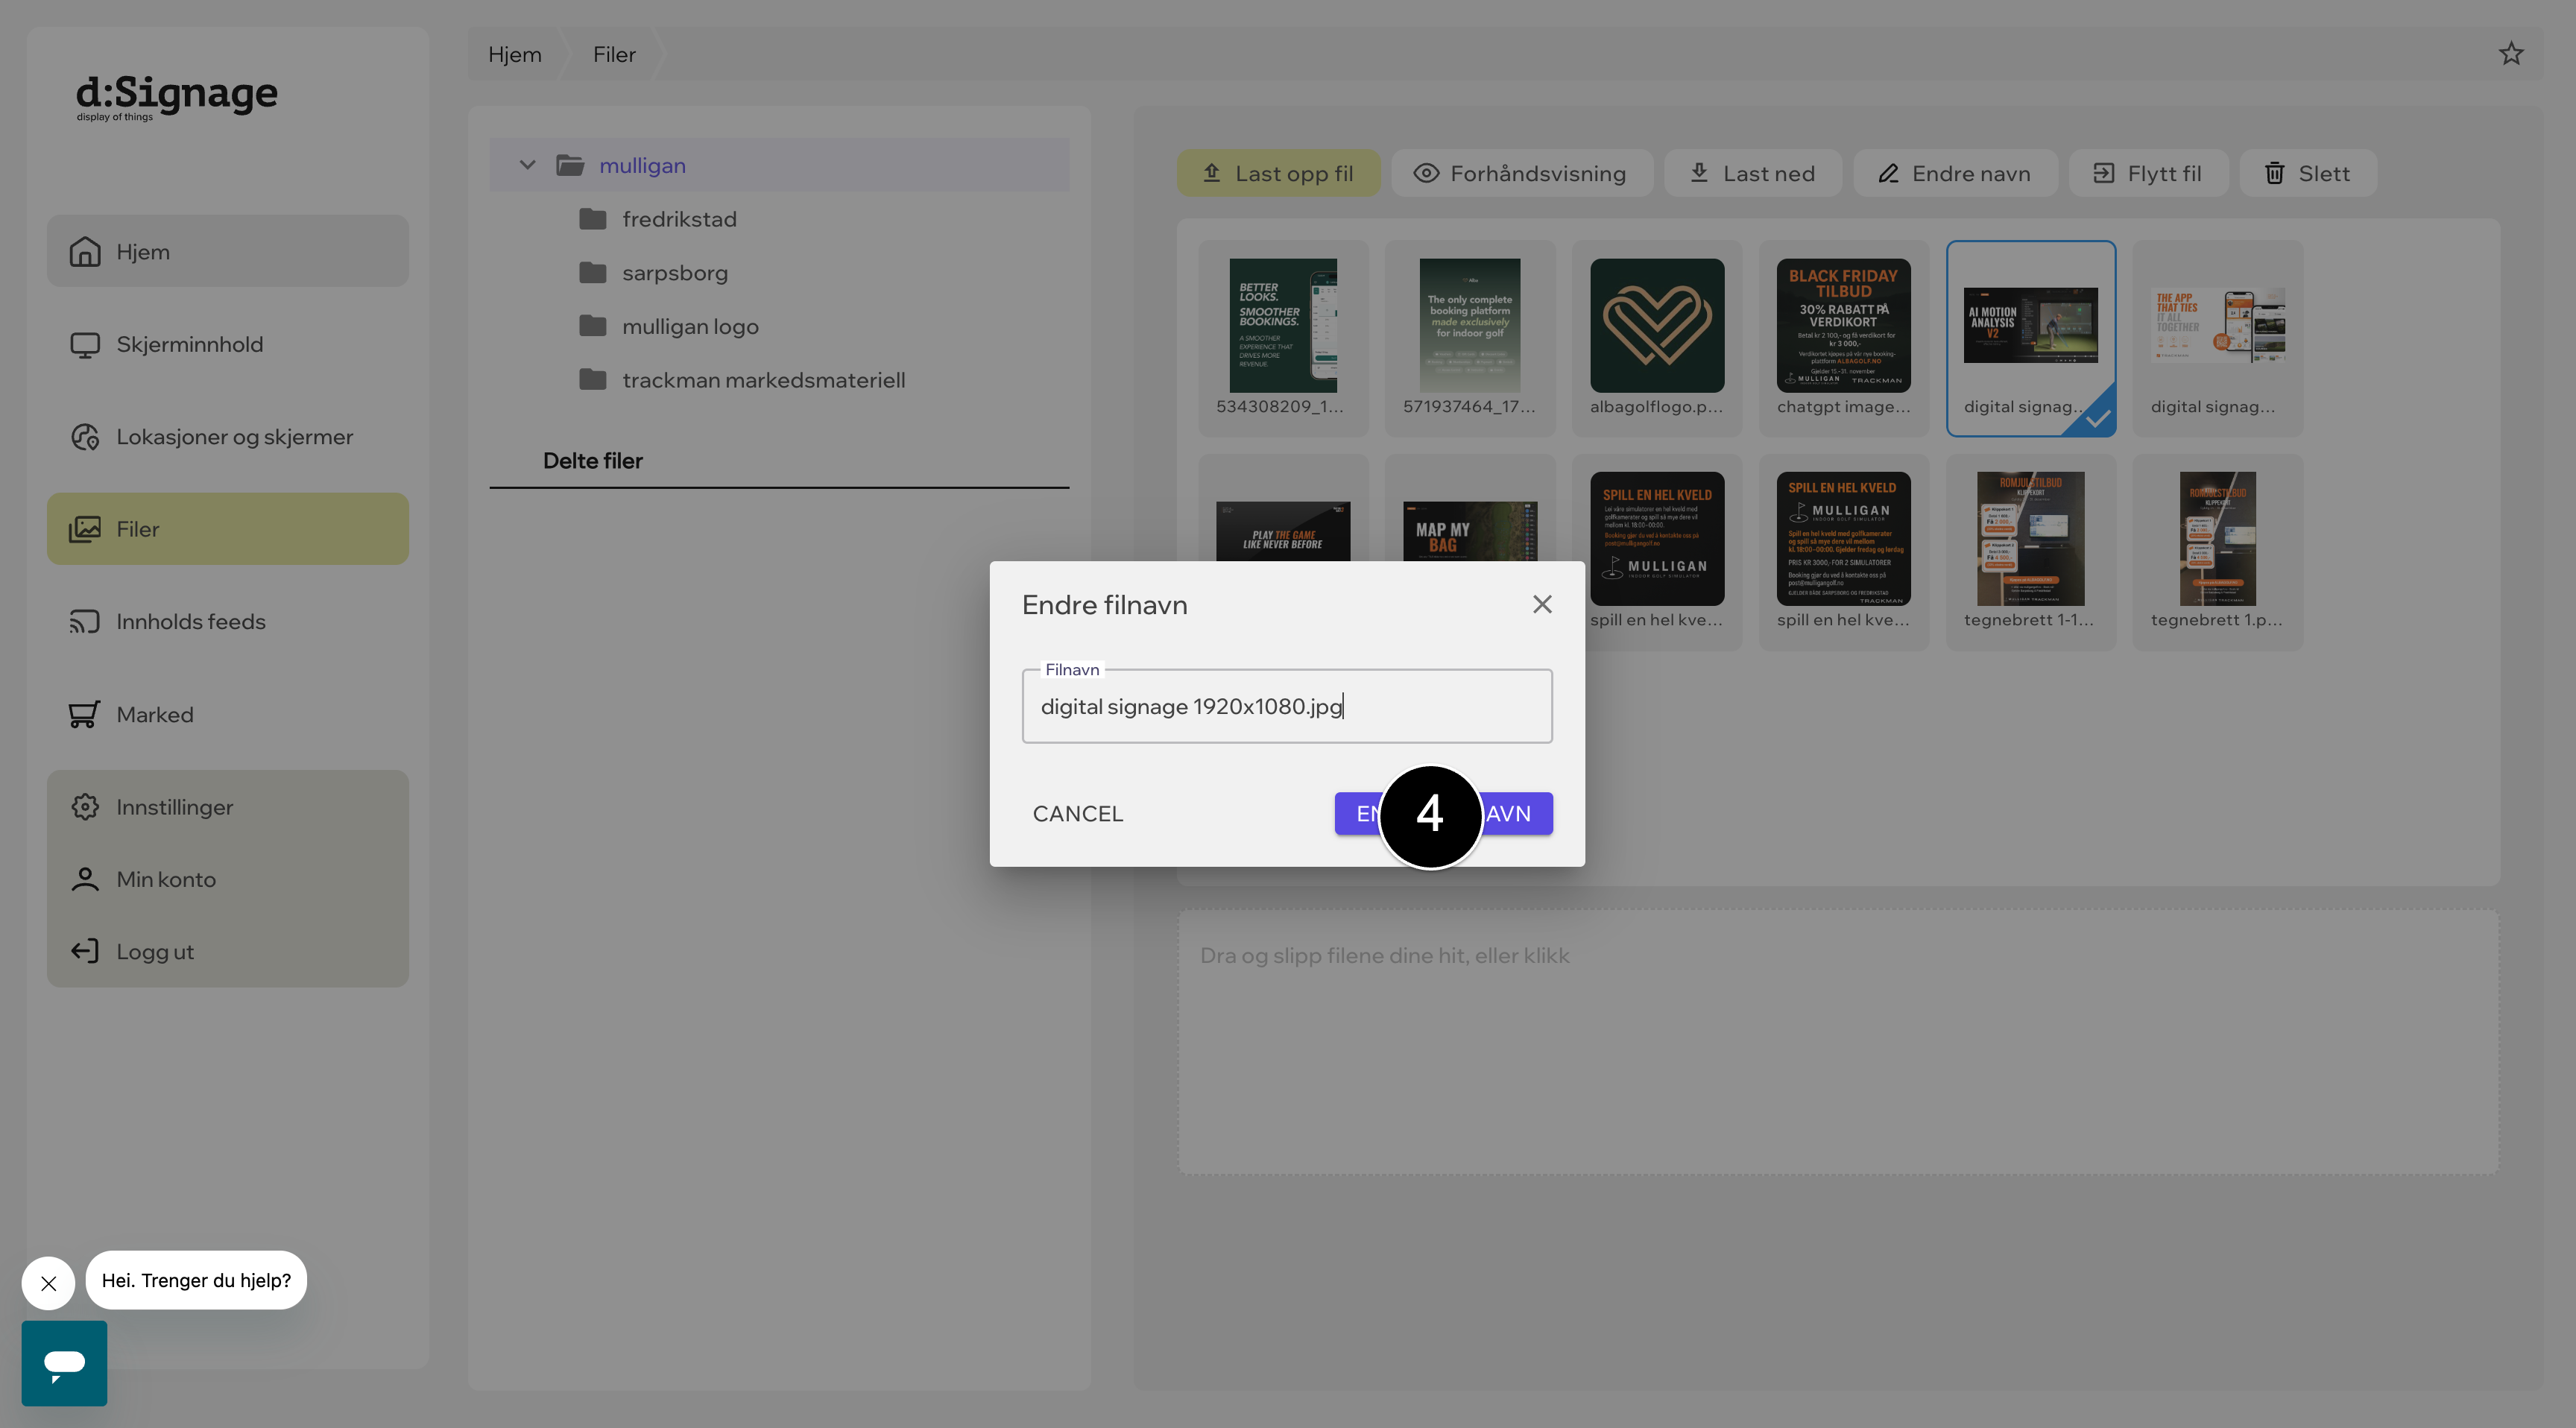The image size is (2576, 1428).
Task: Click the Skjerminnhold monitor icon
Action: click(x=85, y=344)
